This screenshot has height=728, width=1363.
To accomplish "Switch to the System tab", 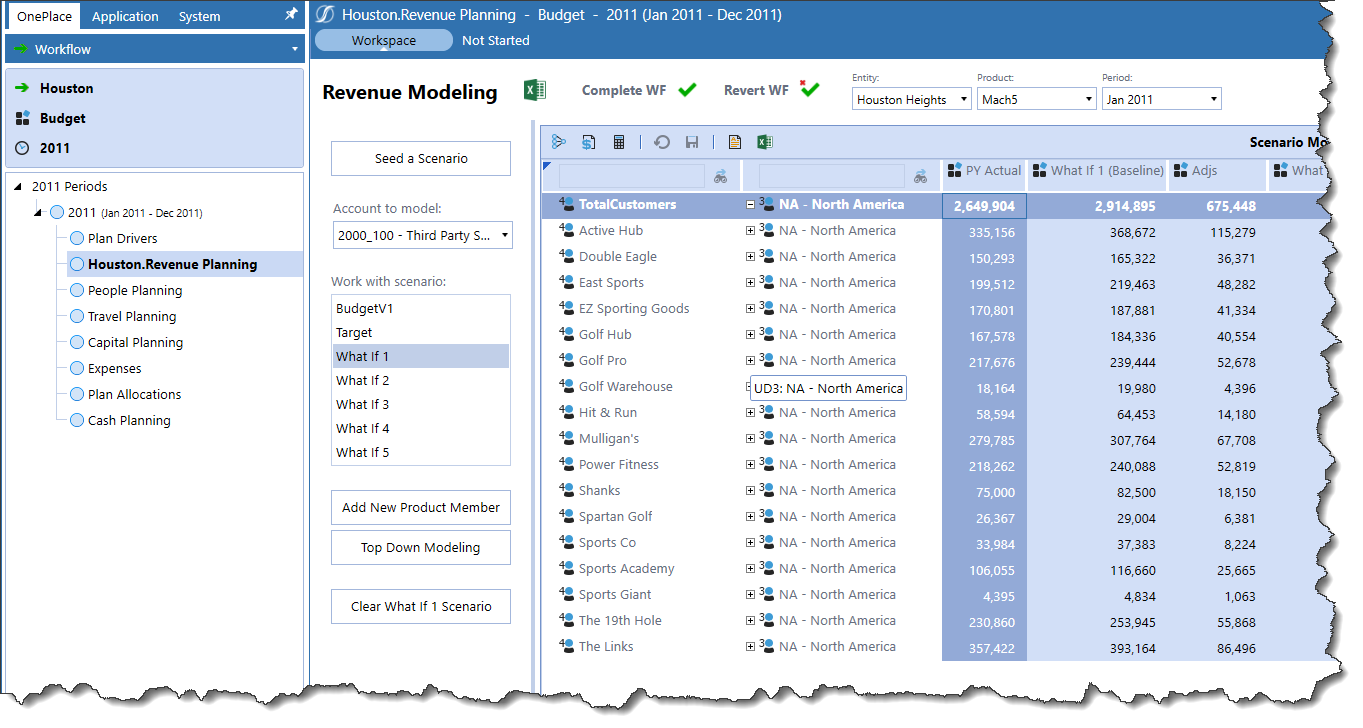I will [x=200, y=16].
